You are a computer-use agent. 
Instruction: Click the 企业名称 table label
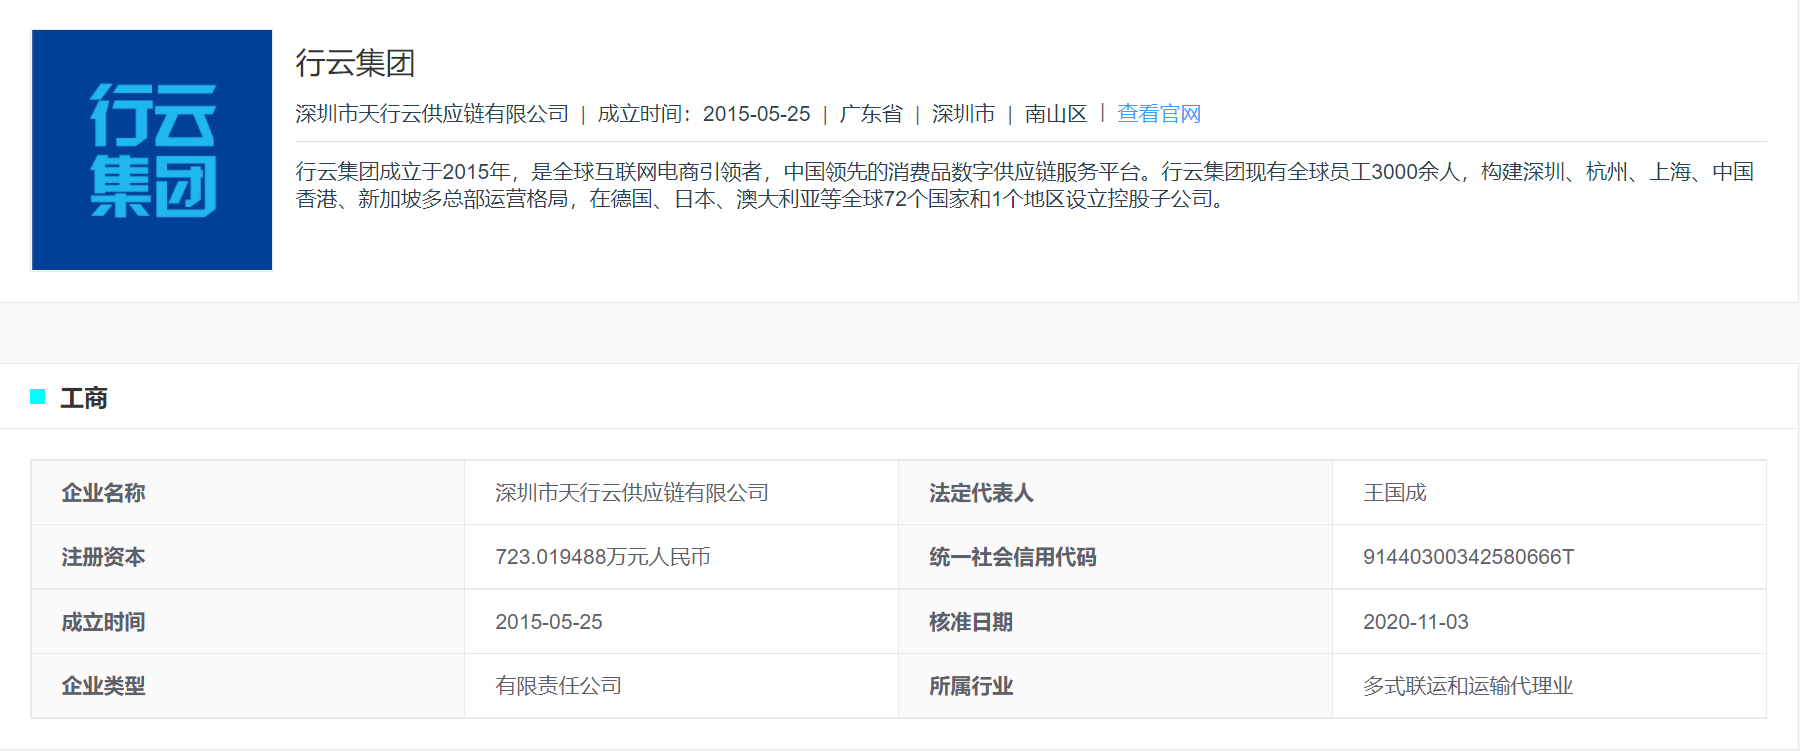103,493
